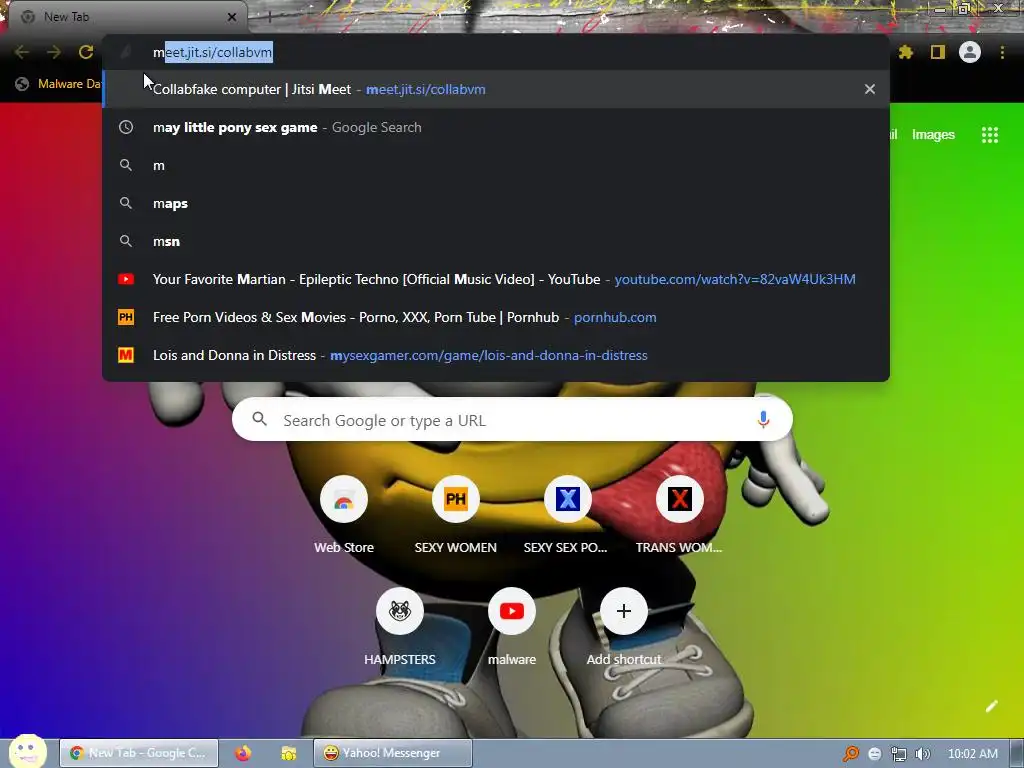
Task: Open the file explorer taskbar icon
Action: [289, 753]
